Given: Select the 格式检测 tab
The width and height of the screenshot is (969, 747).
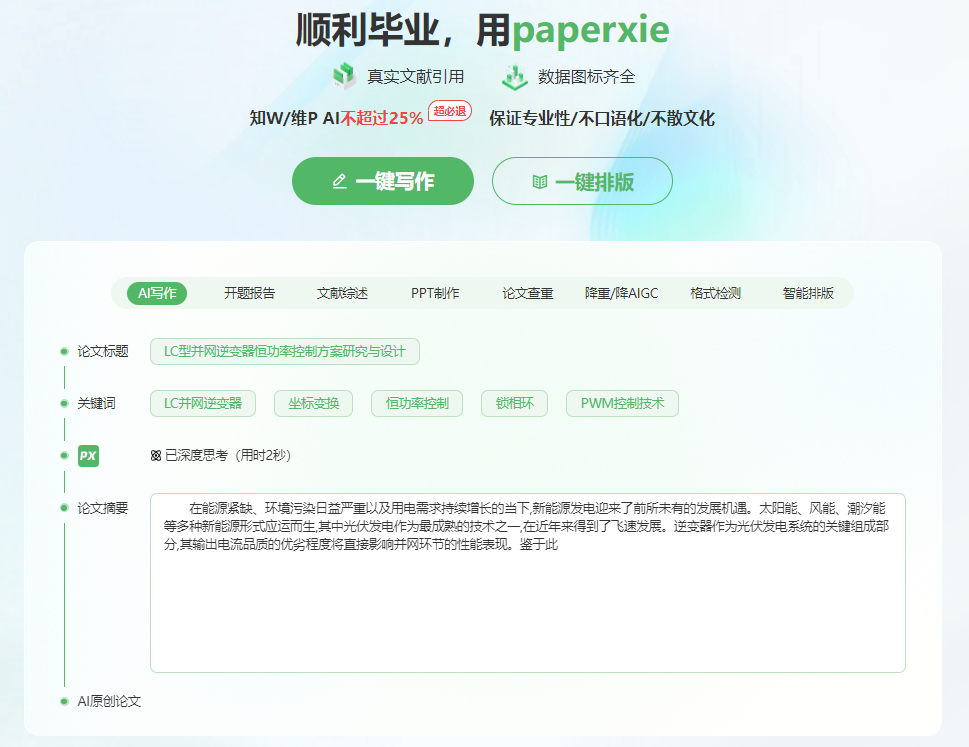Looking at the screenshot, I should click(x=715, y=293).
